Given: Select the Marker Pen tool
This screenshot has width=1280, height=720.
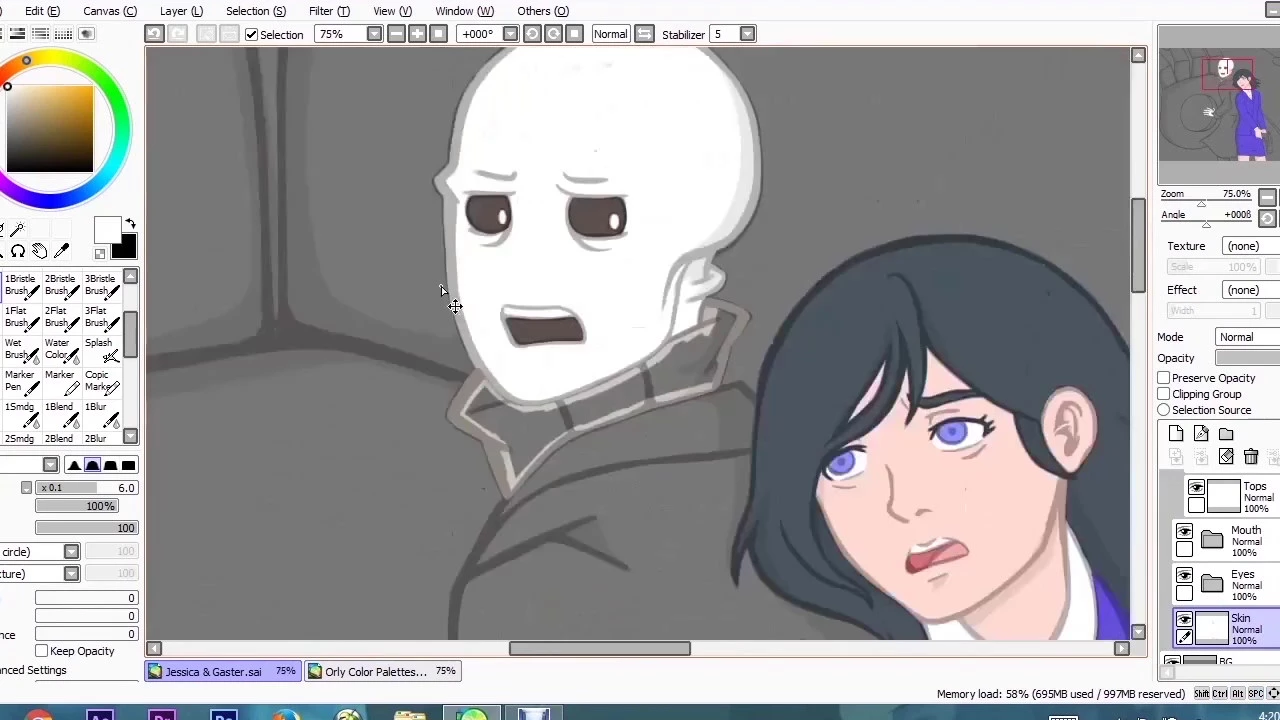Looking at the screenshot, I should coord(20,381).
